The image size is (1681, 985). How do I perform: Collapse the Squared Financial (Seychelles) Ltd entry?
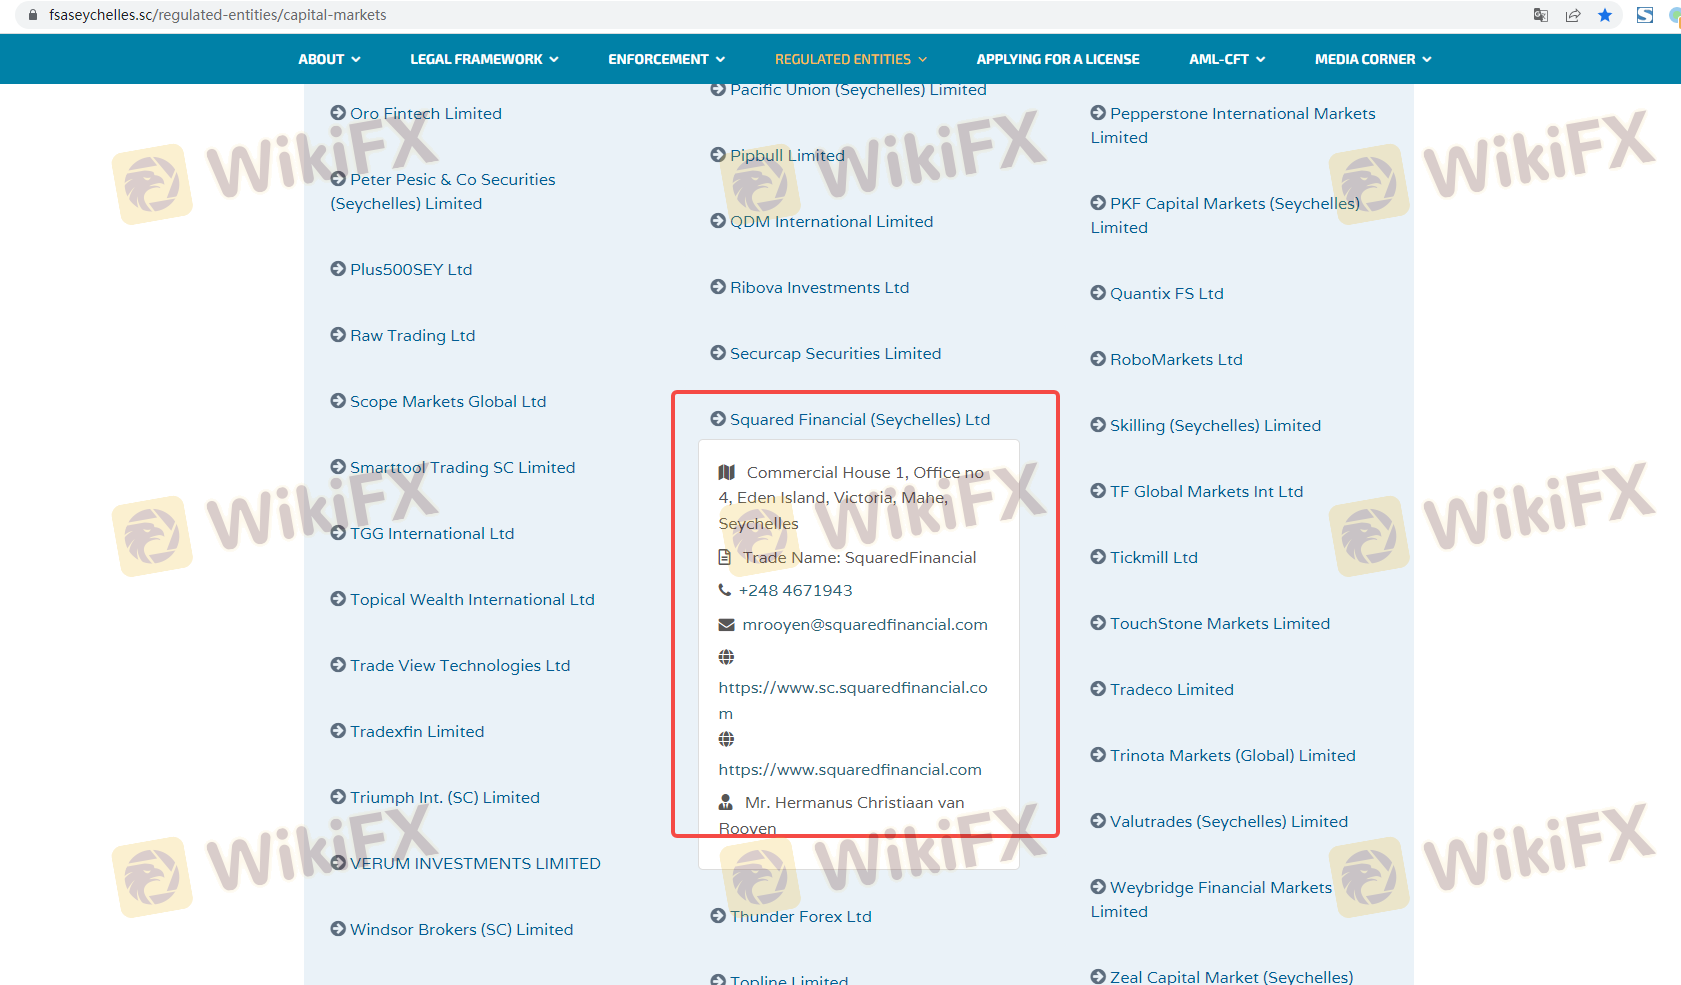click(x=859, y=419)
